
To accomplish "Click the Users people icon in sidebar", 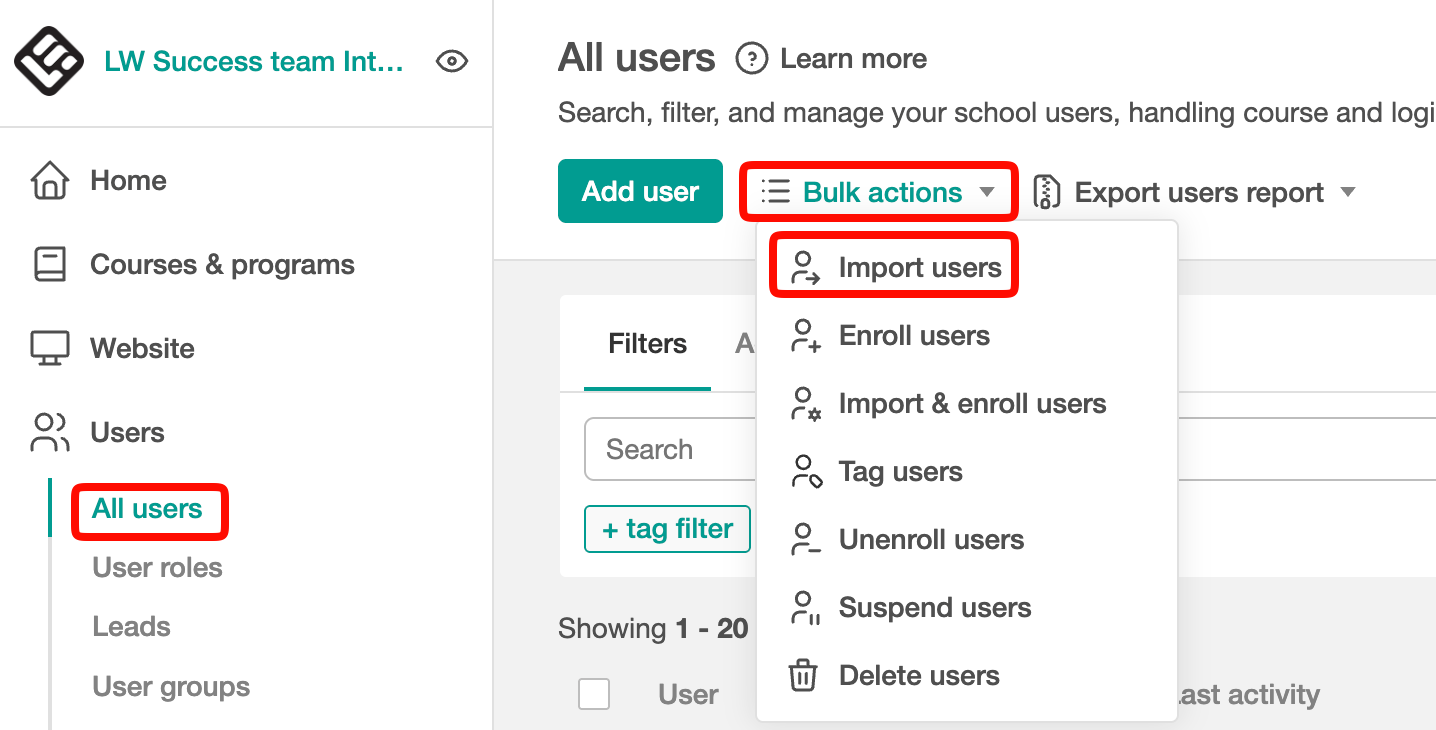I will pos(50,433).
